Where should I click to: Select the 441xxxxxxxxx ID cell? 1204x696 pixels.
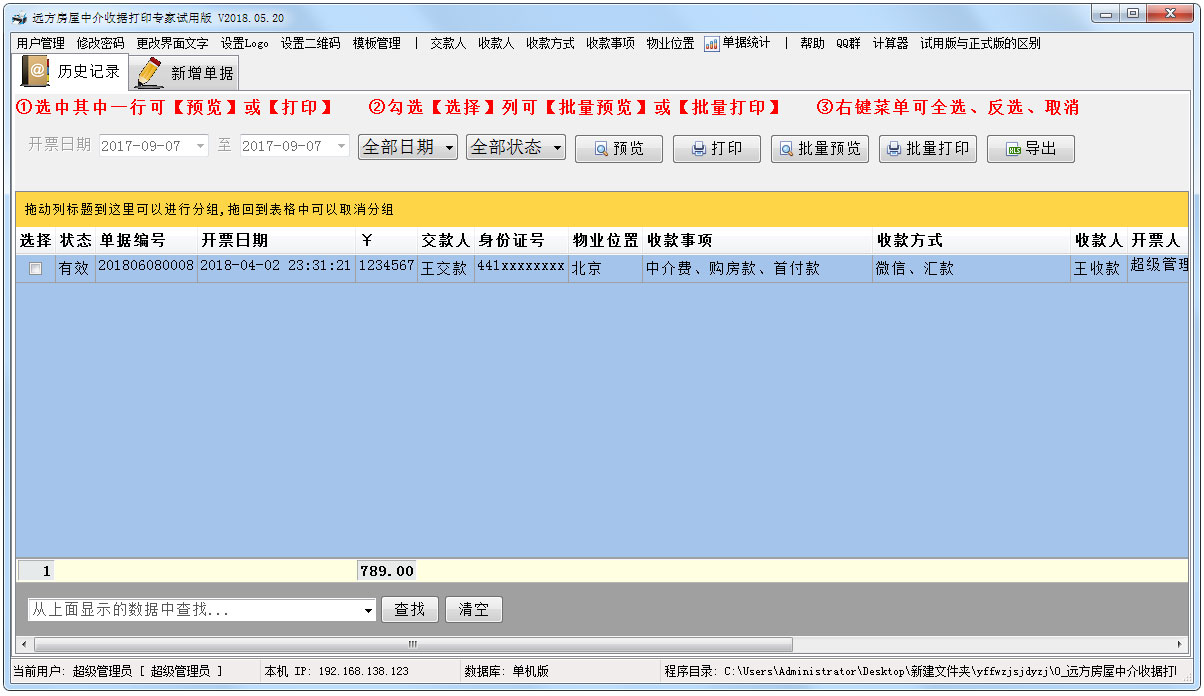521,267
